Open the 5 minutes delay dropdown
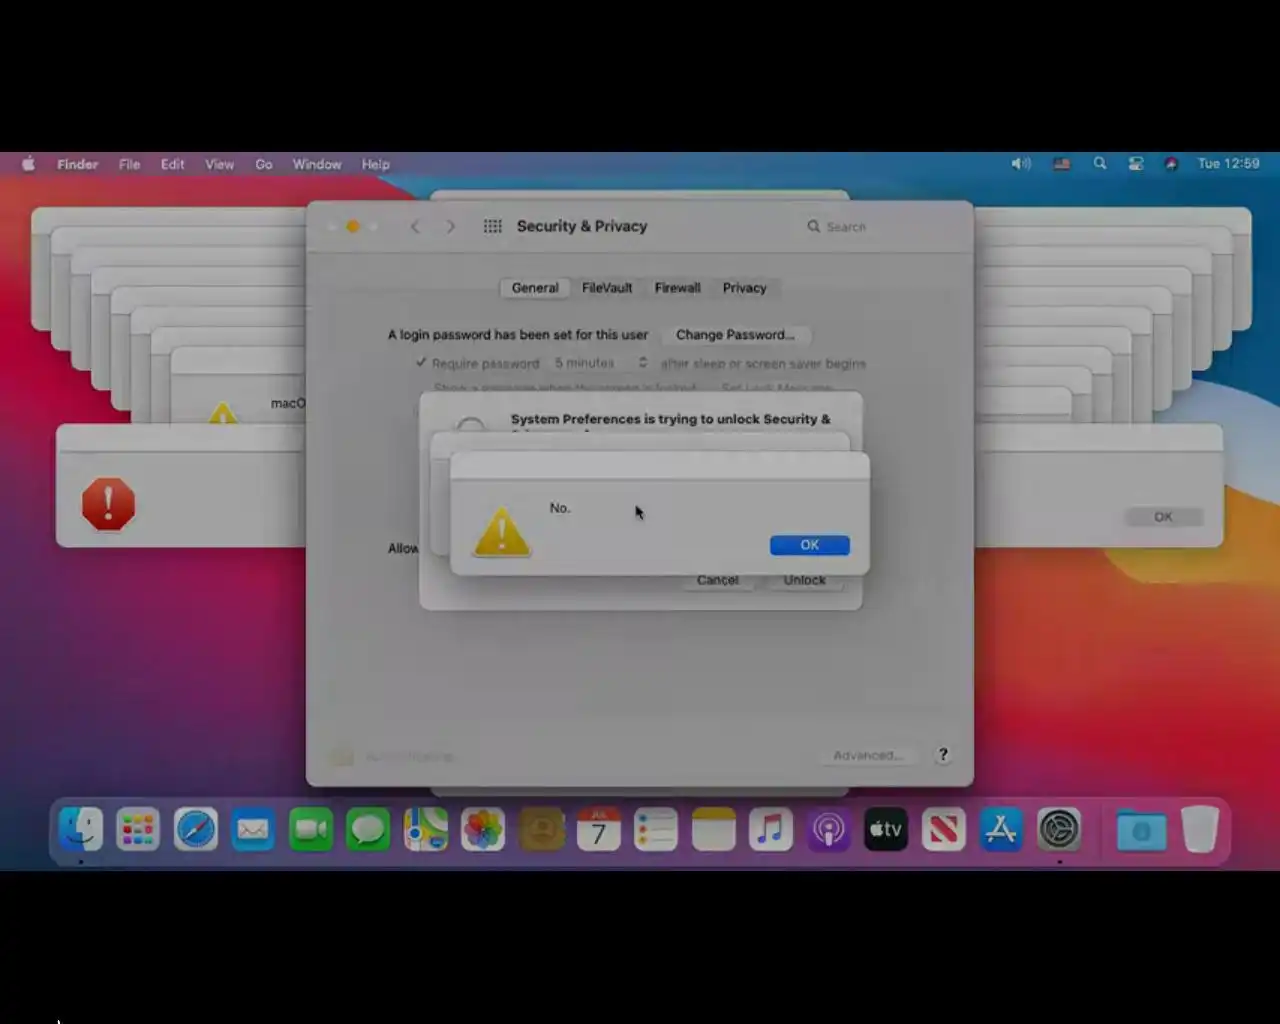Image resolution: width=1280 pixels, height=1024 pixels. [x=601, y=363]
